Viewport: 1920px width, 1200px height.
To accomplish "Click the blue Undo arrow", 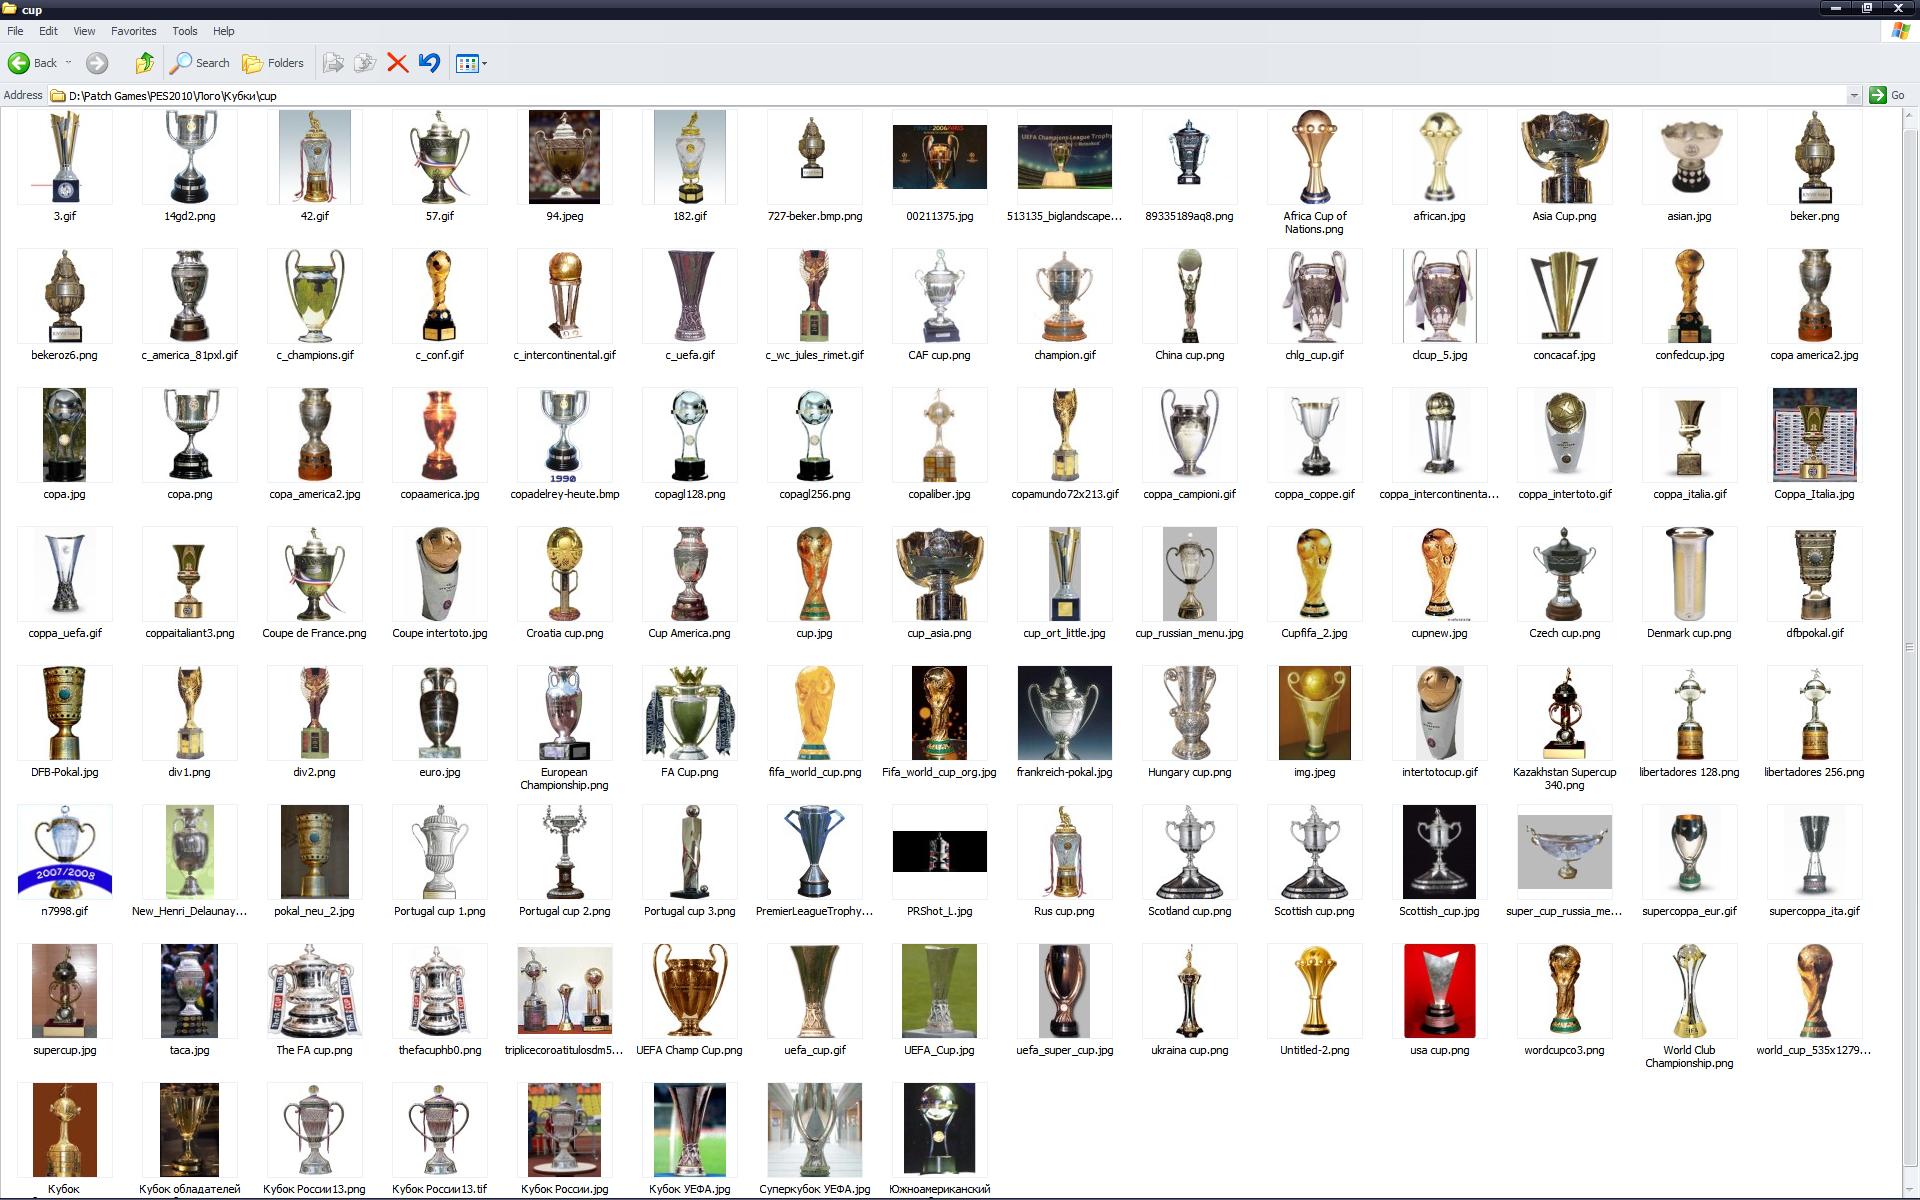I will pos(429,63).
